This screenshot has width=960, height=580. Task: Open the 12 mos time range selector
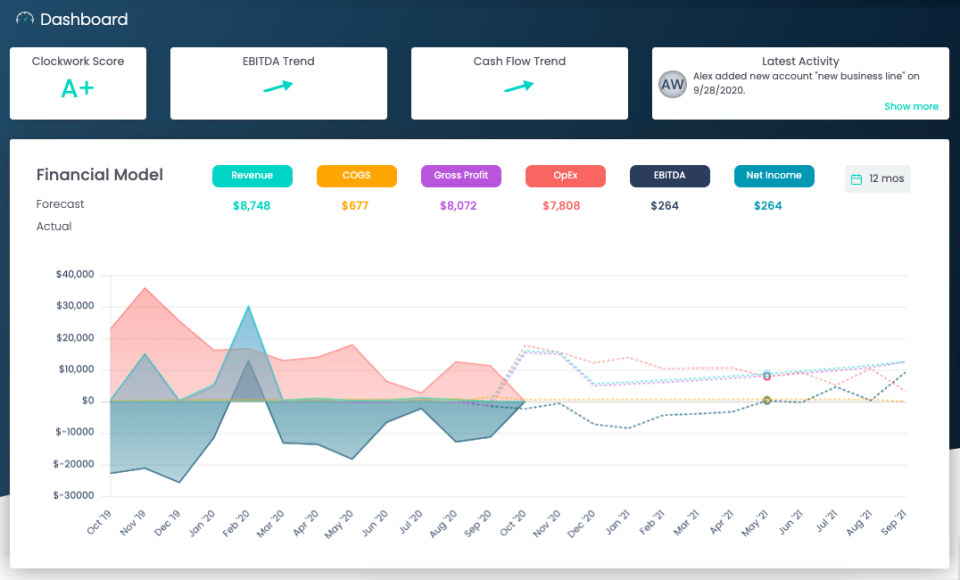click(x=877, y=178)
